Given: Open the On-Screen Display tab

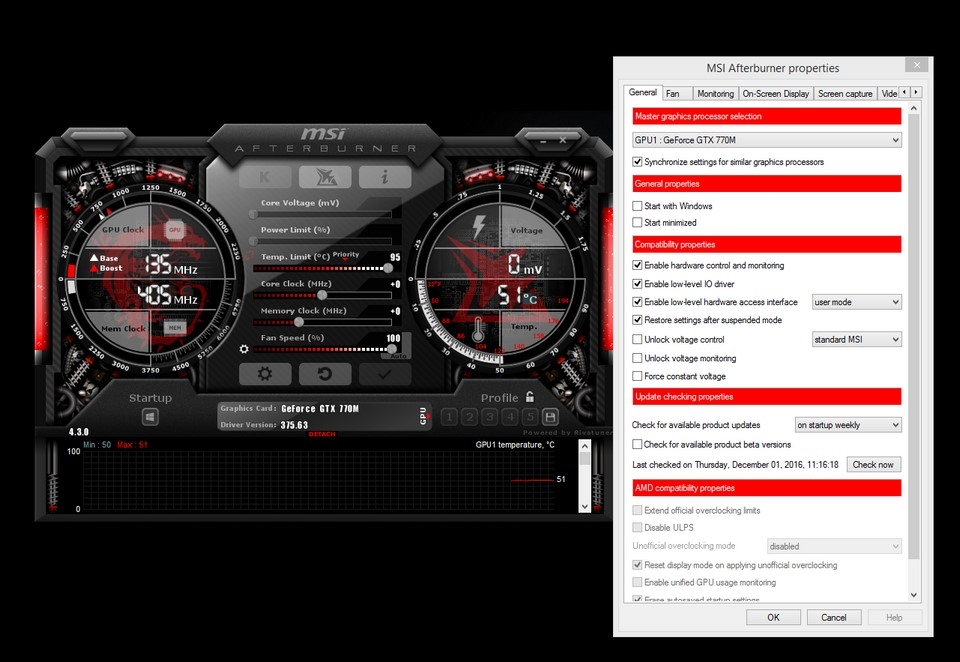Looking at the screenshot, I should (x=776, y=92).
